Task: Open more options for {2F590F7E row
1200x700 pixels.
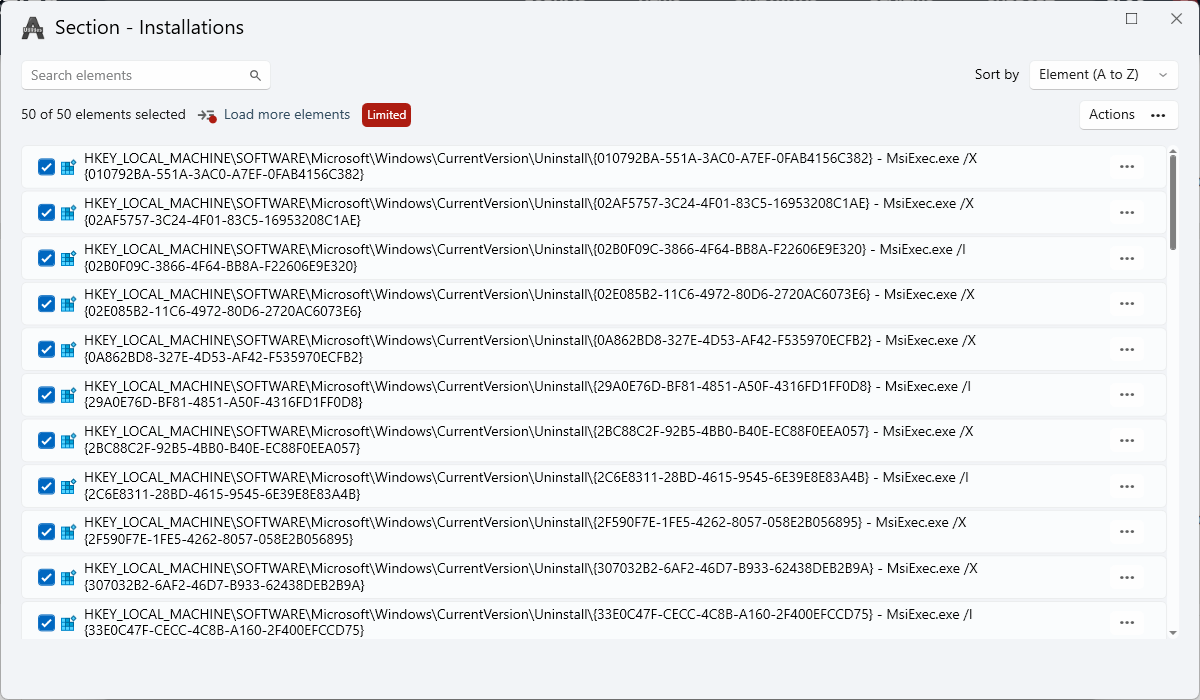Action: [x=1127, y=531]
